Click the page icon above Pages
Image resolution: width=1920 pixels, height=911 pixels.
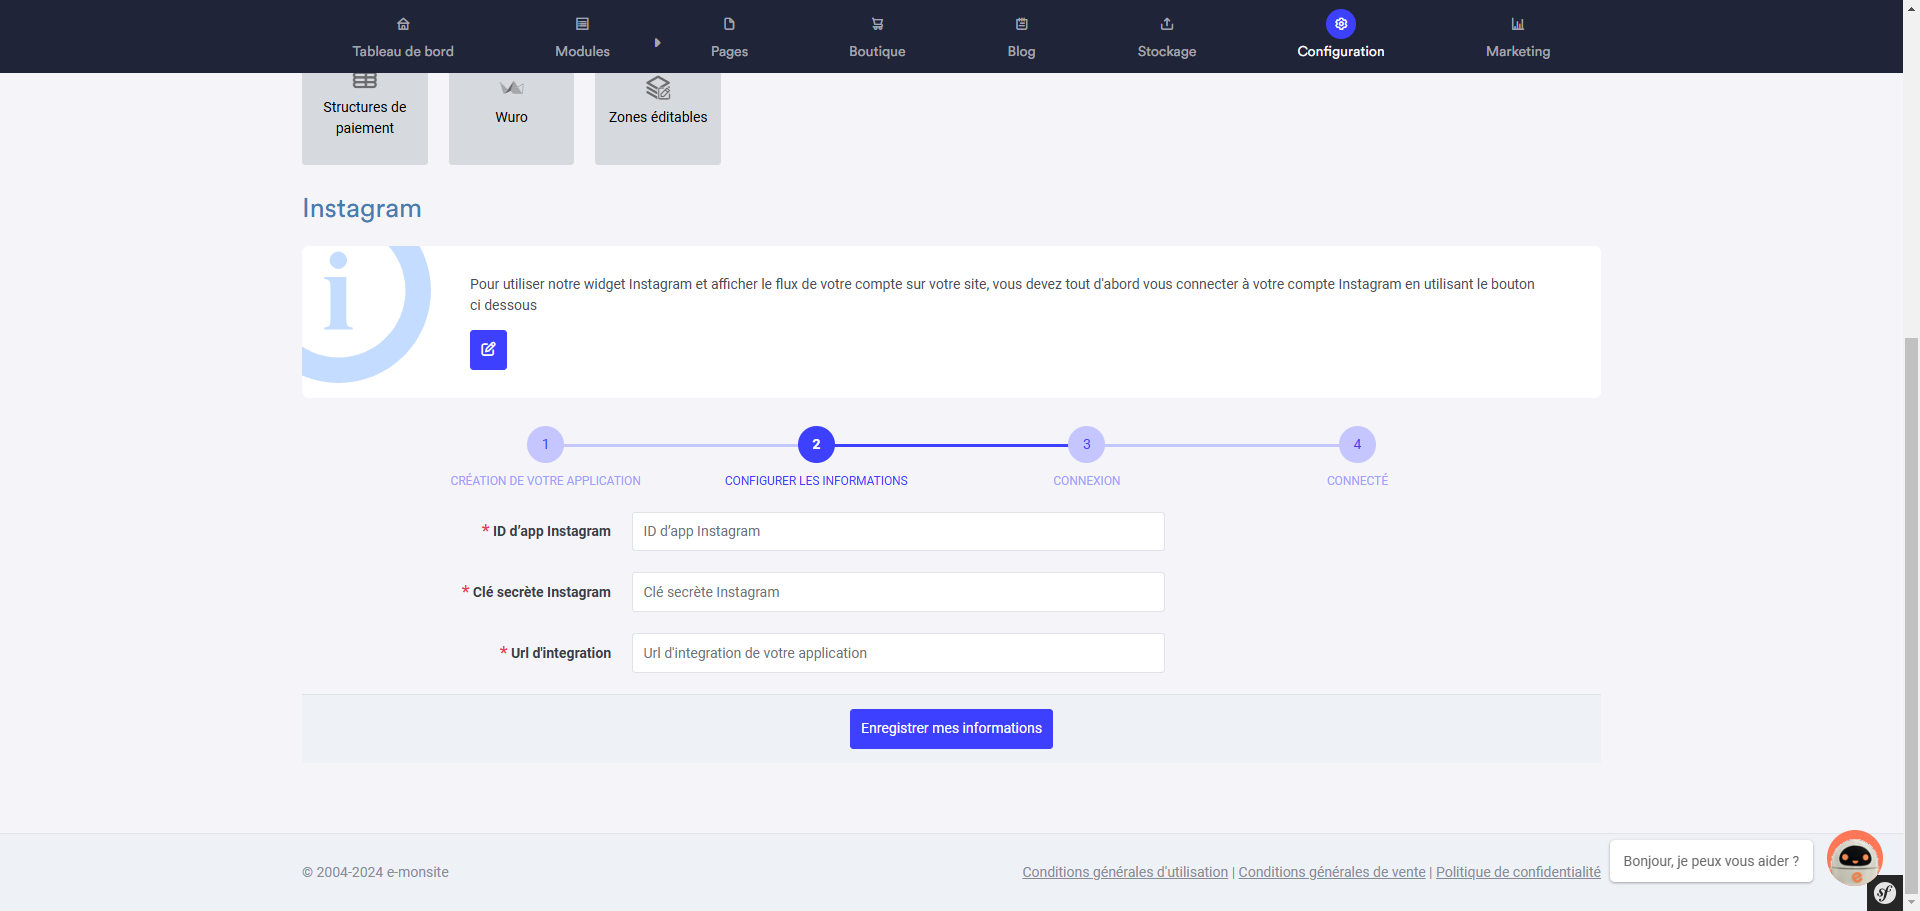tap(729, 24)
